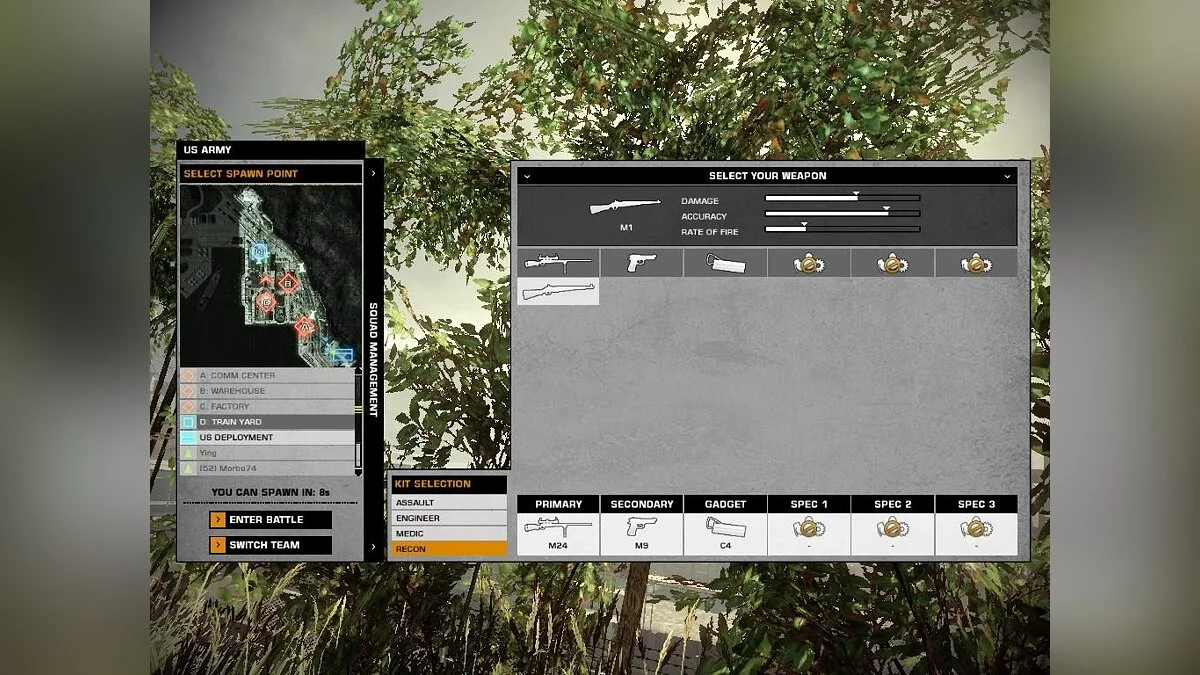Click the SWITCH TEAM button
The width and height of the screenshot is (1200, 675).
click(x=270, y=545)
